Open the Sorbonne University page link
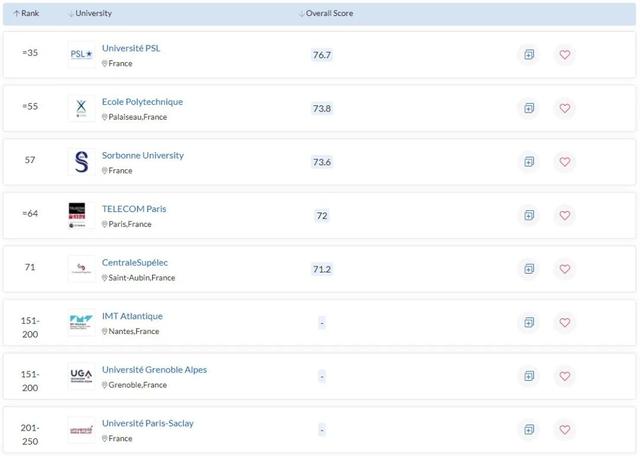The width and height of the screenshot is (640, 456). (x=143, y=155)
